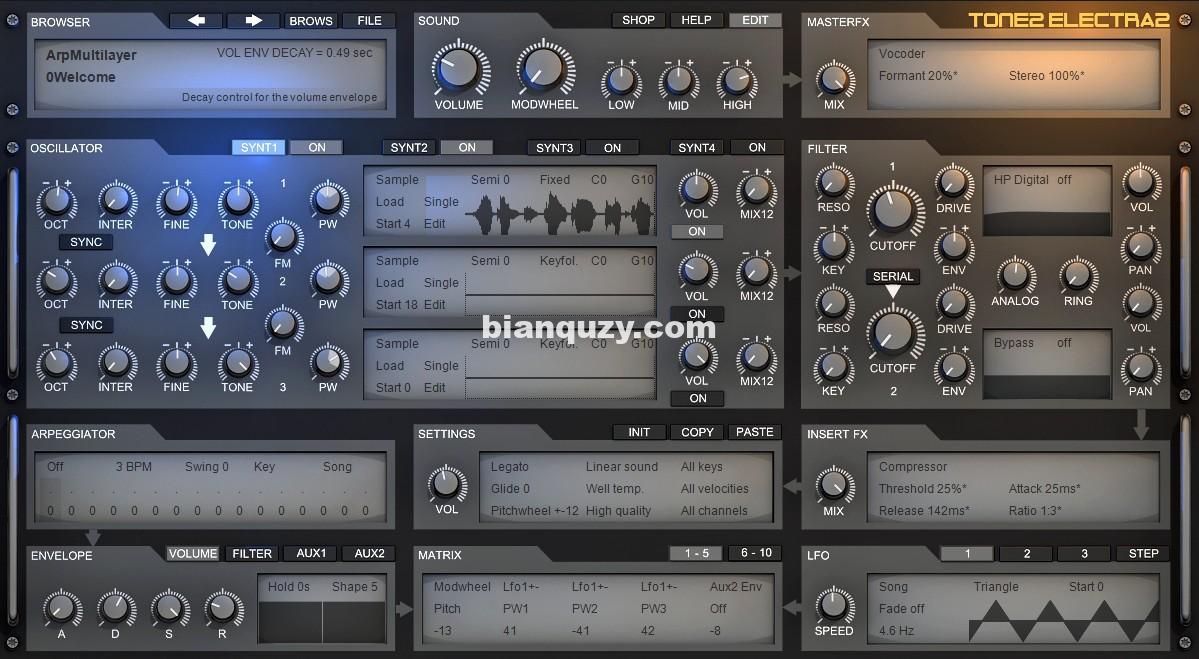Screen dimensions: 1199x659
Task: Show the FILTER envelope tab
Action: pyautogui.click(x=252, y=553)
